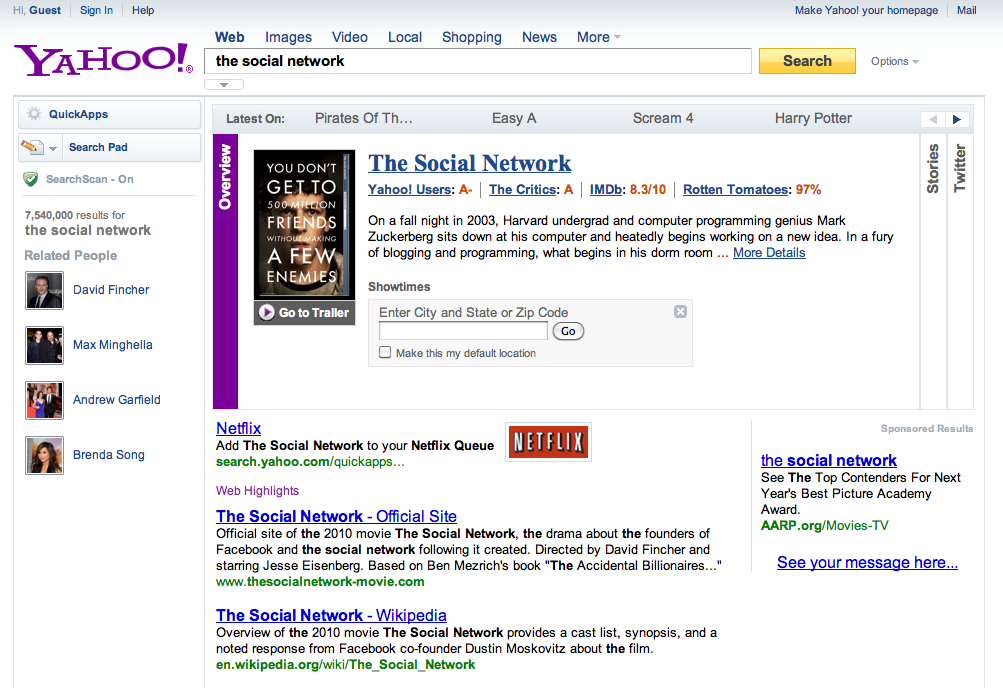The image size is (1003, 688).
Task: Switch to the Video search tab
Action: pyautogui.click(x=350, y=37)
